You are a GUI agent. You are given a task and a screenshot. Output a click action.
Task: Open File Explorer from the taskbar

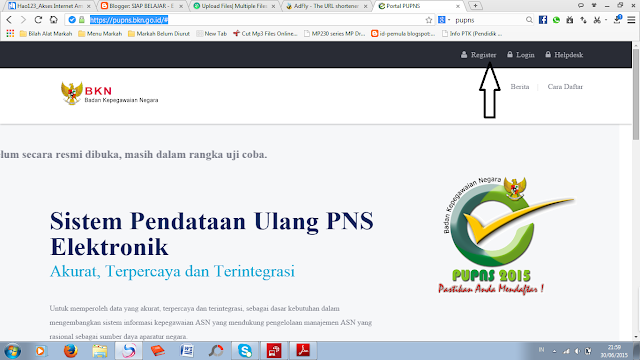click(100, 351)
